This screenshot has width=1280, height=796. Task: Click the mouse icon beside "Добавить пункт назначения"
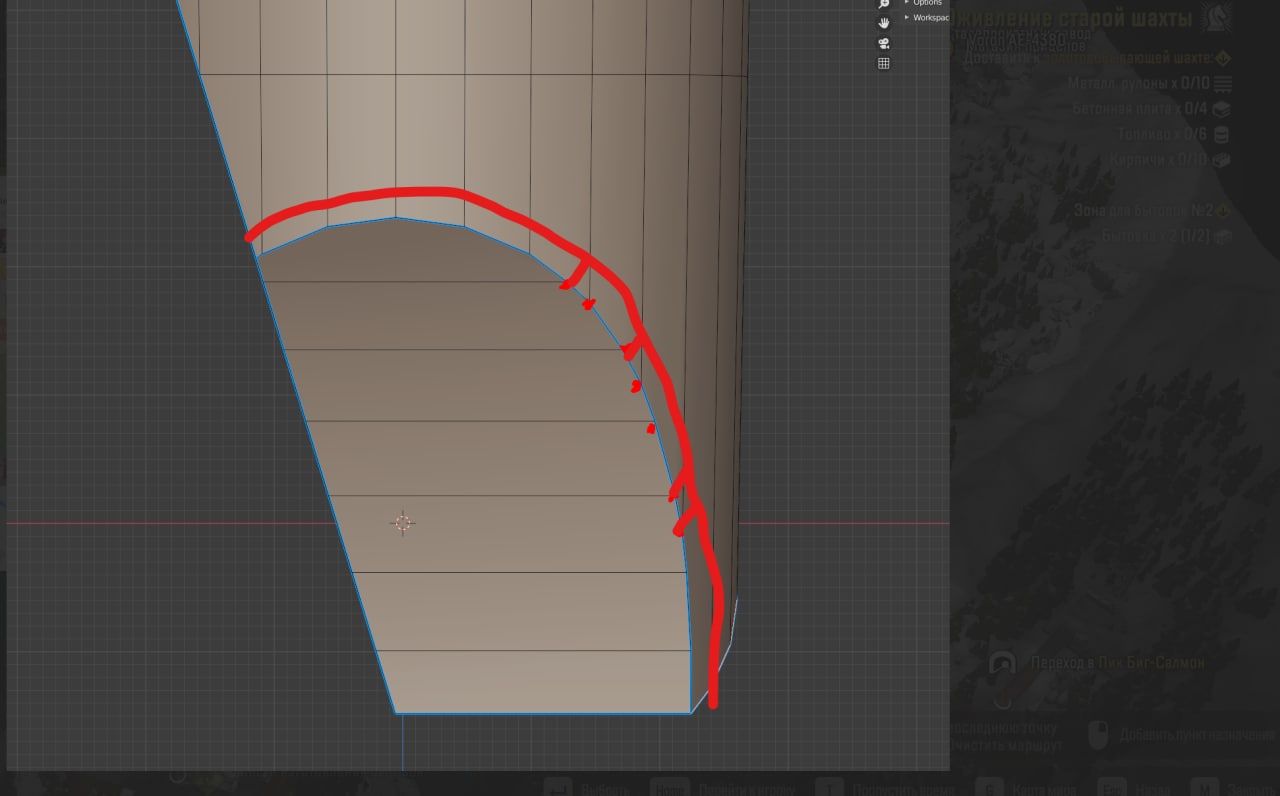tap(1098, 735)
